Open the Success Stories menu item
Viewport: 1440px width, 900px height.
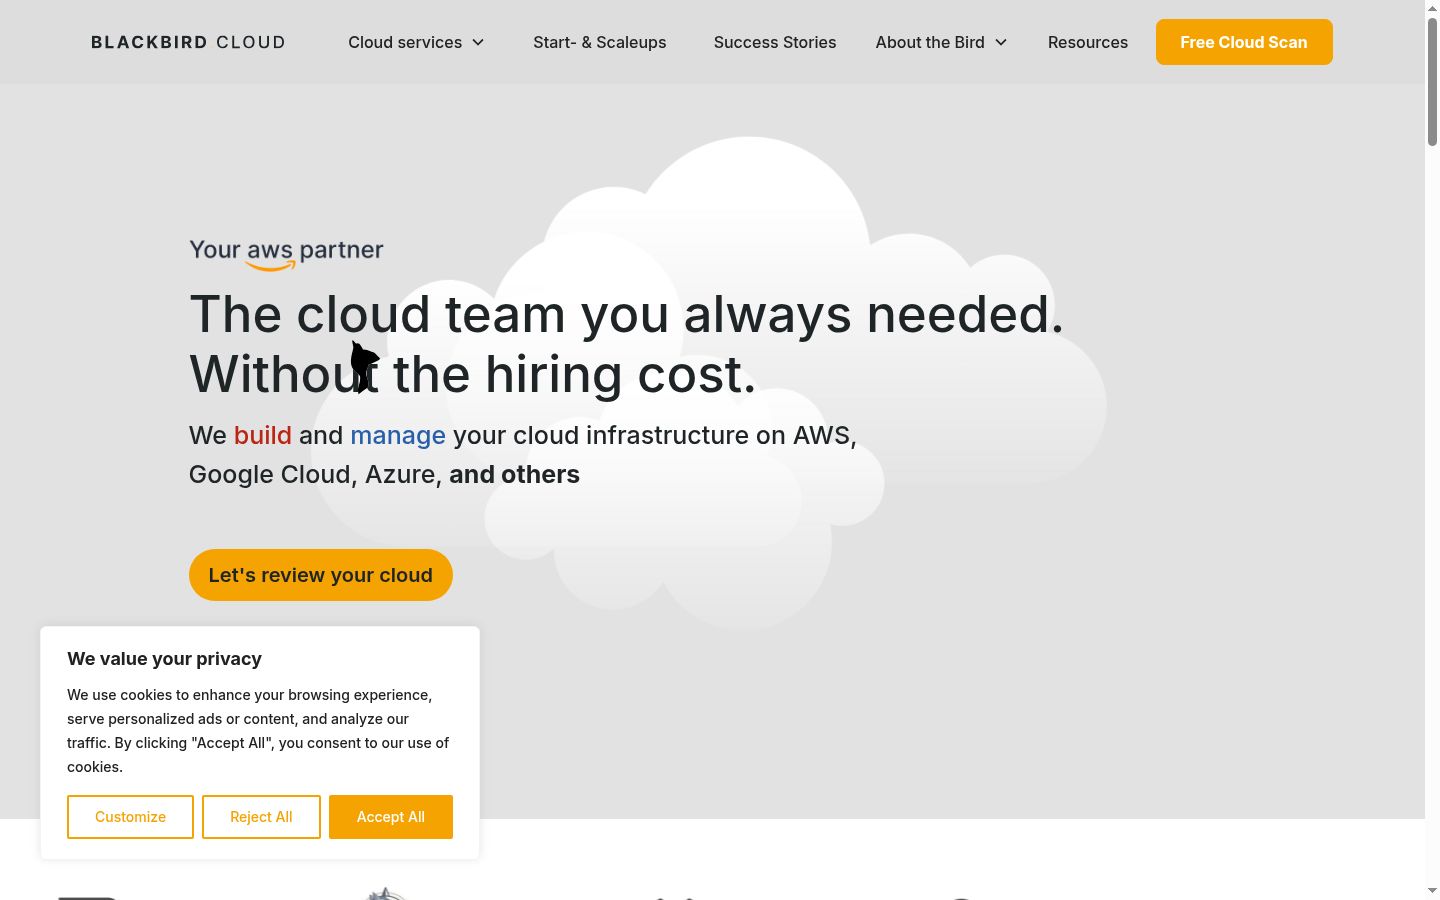[775, 42]
